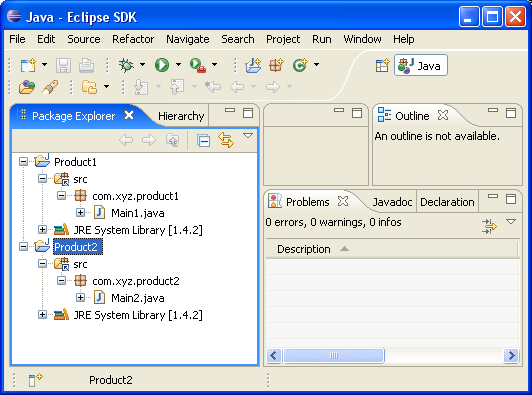Collapse the src folder under Product1

tap(42, 178)
